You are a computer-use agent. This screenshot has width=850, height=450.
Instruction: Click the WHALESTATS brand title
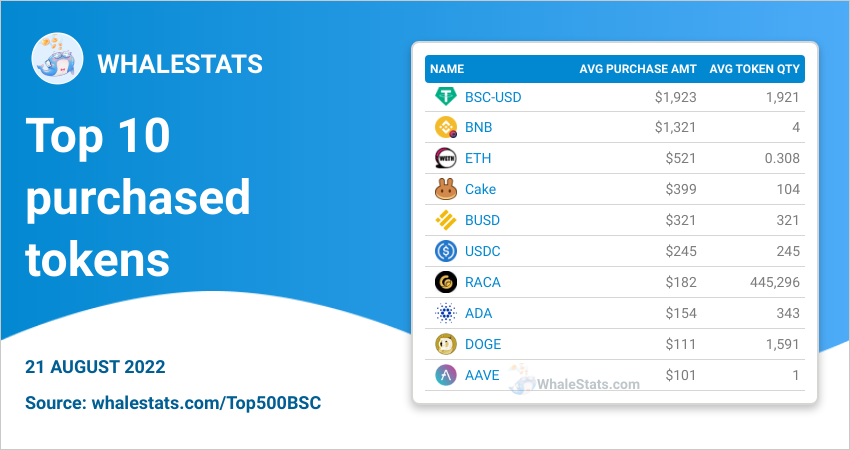(180, 64)
